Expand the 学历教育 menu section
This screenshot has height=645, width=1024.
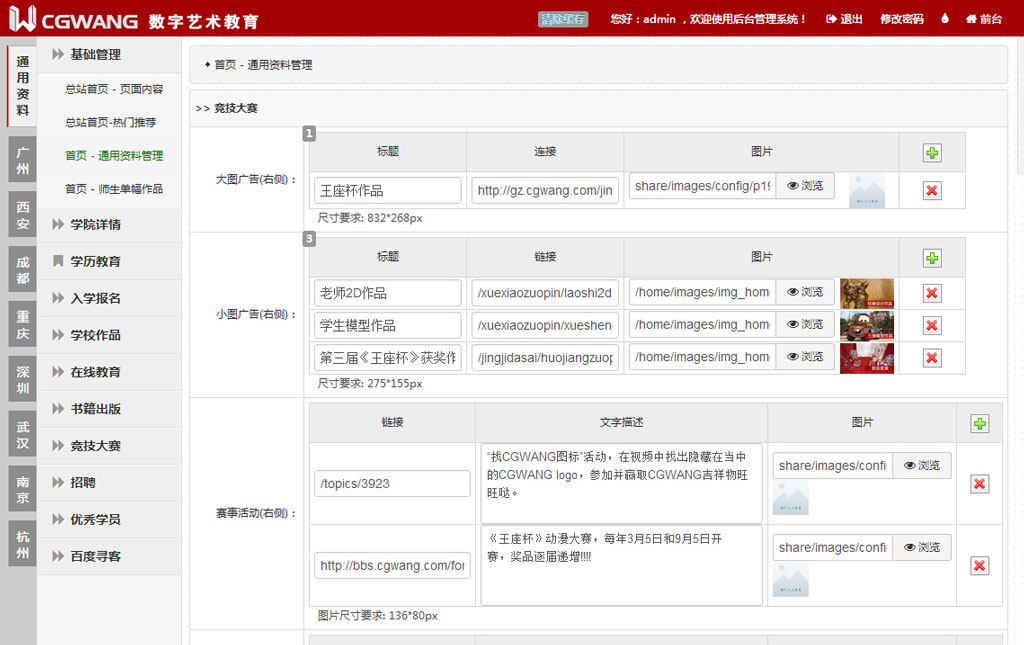108,262
